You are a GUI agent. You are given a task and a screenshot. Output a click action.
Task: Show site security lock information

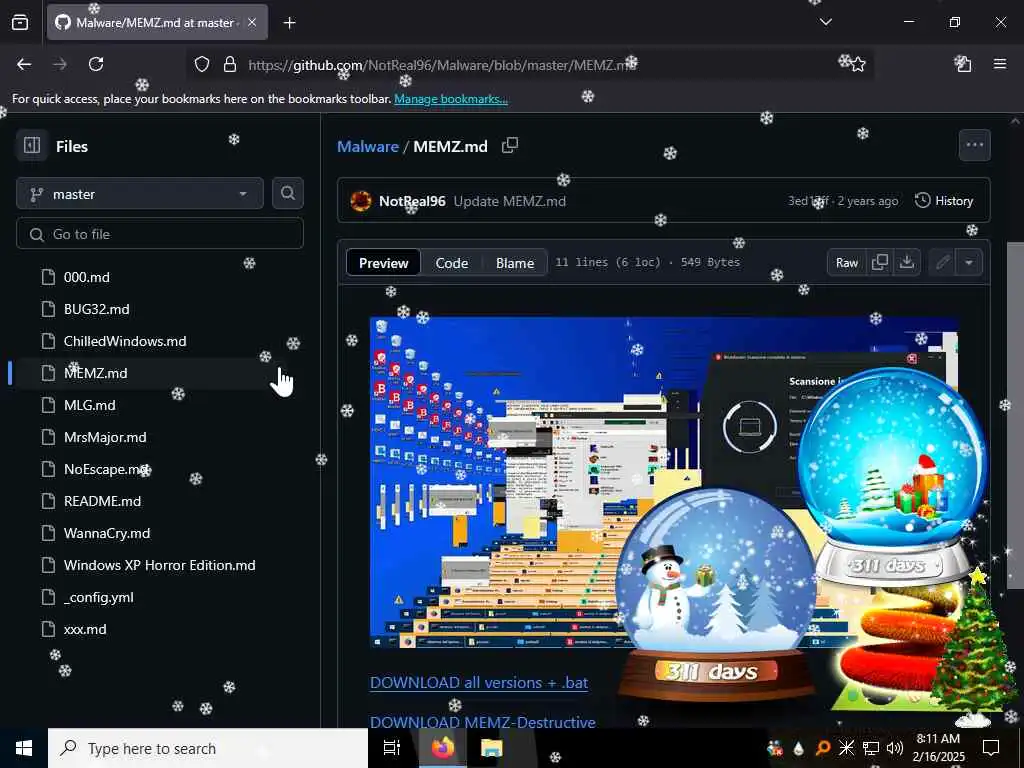[x=229, y=64]
